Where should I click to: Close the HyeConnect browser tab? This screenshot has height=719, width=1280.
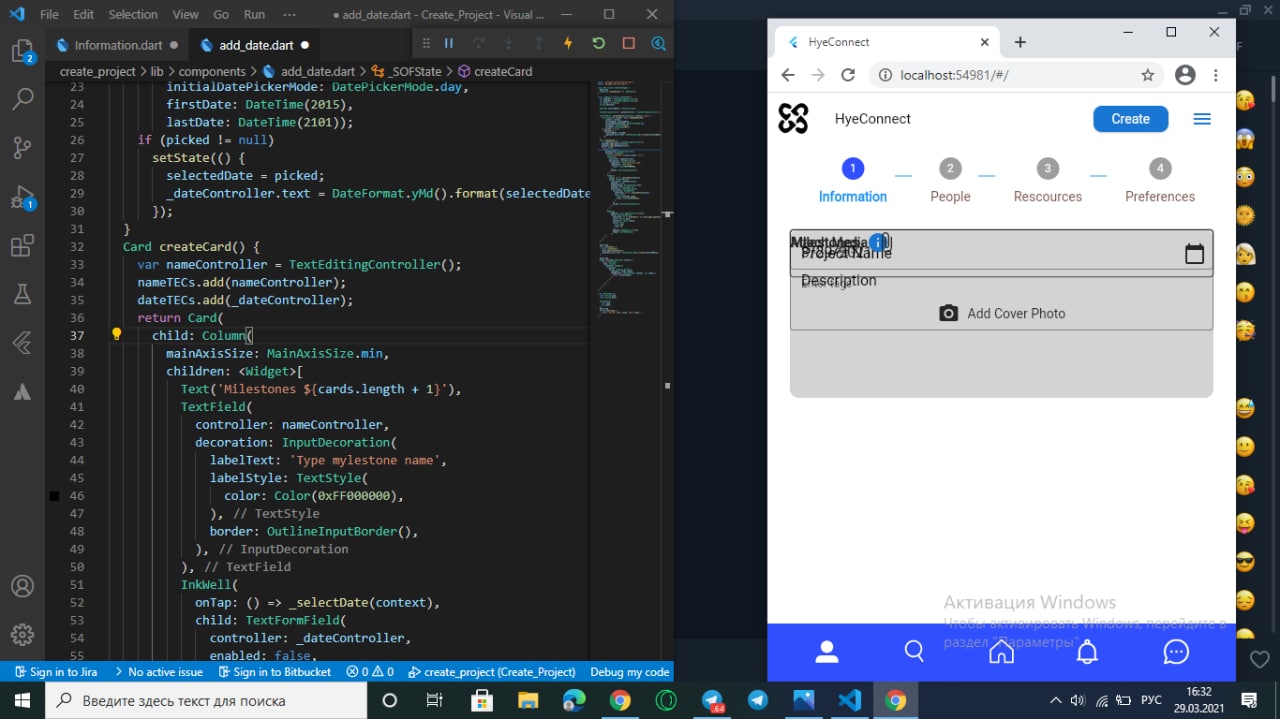984,42
